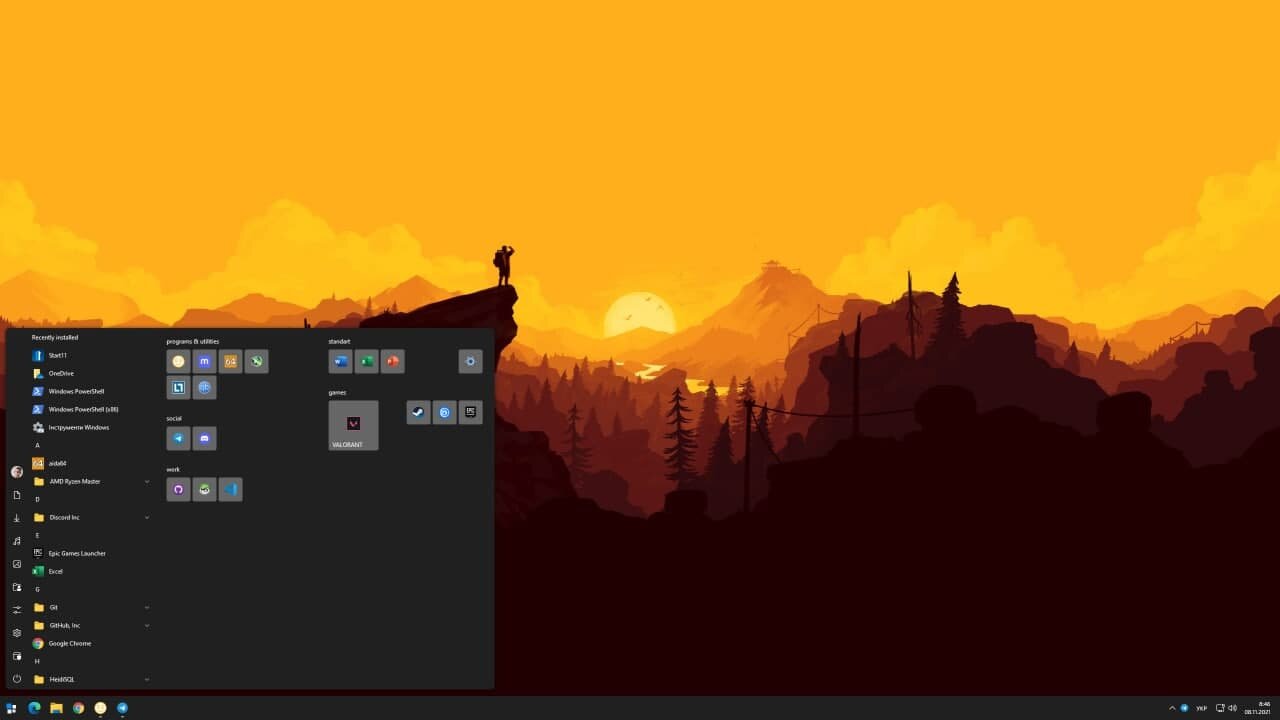The width and height of the screenshot is (1280, 720).
Task: Open the Excel tile in standart group
Action: [367, 361]
